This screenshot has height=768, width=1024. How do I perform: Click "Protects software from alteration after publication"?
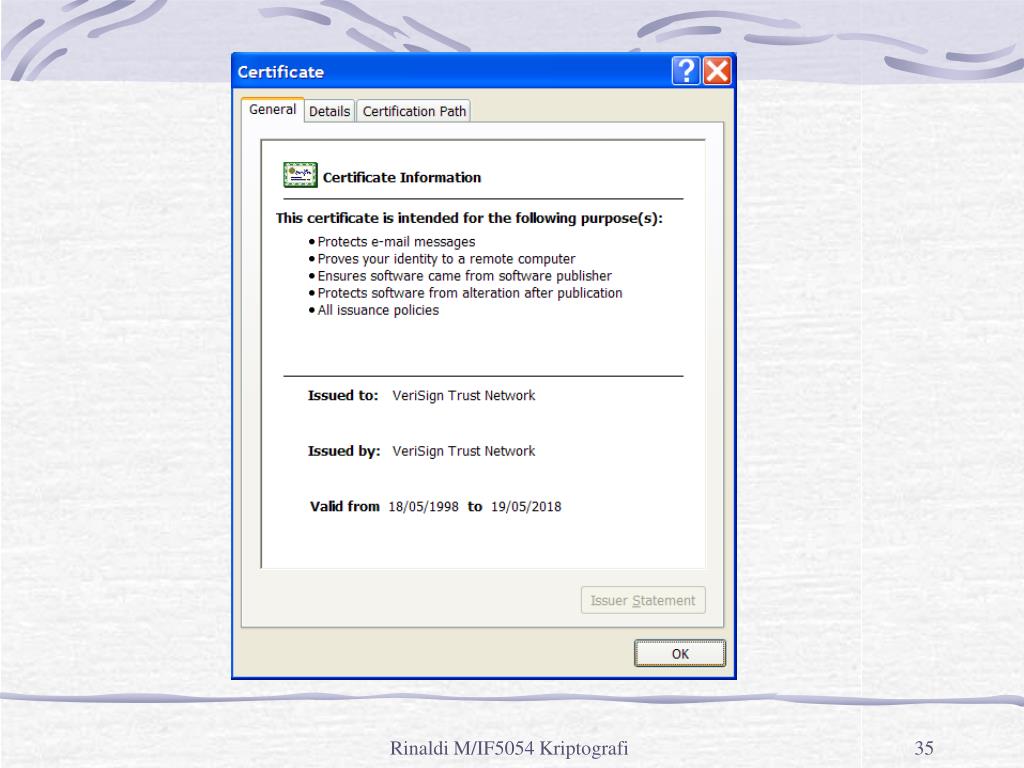pyautogui.click(x=470, y=293)
